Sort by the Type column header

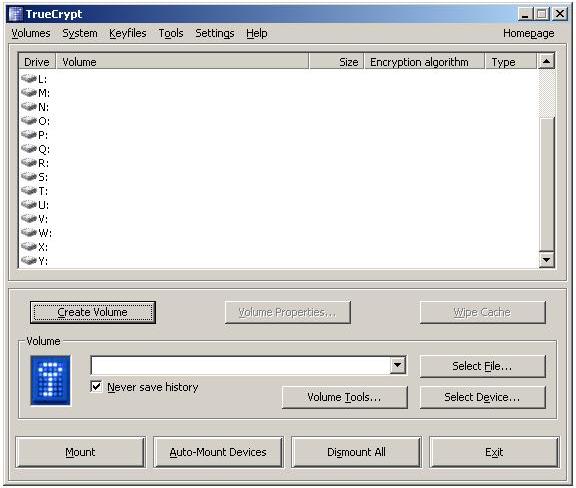click(511, 62)
